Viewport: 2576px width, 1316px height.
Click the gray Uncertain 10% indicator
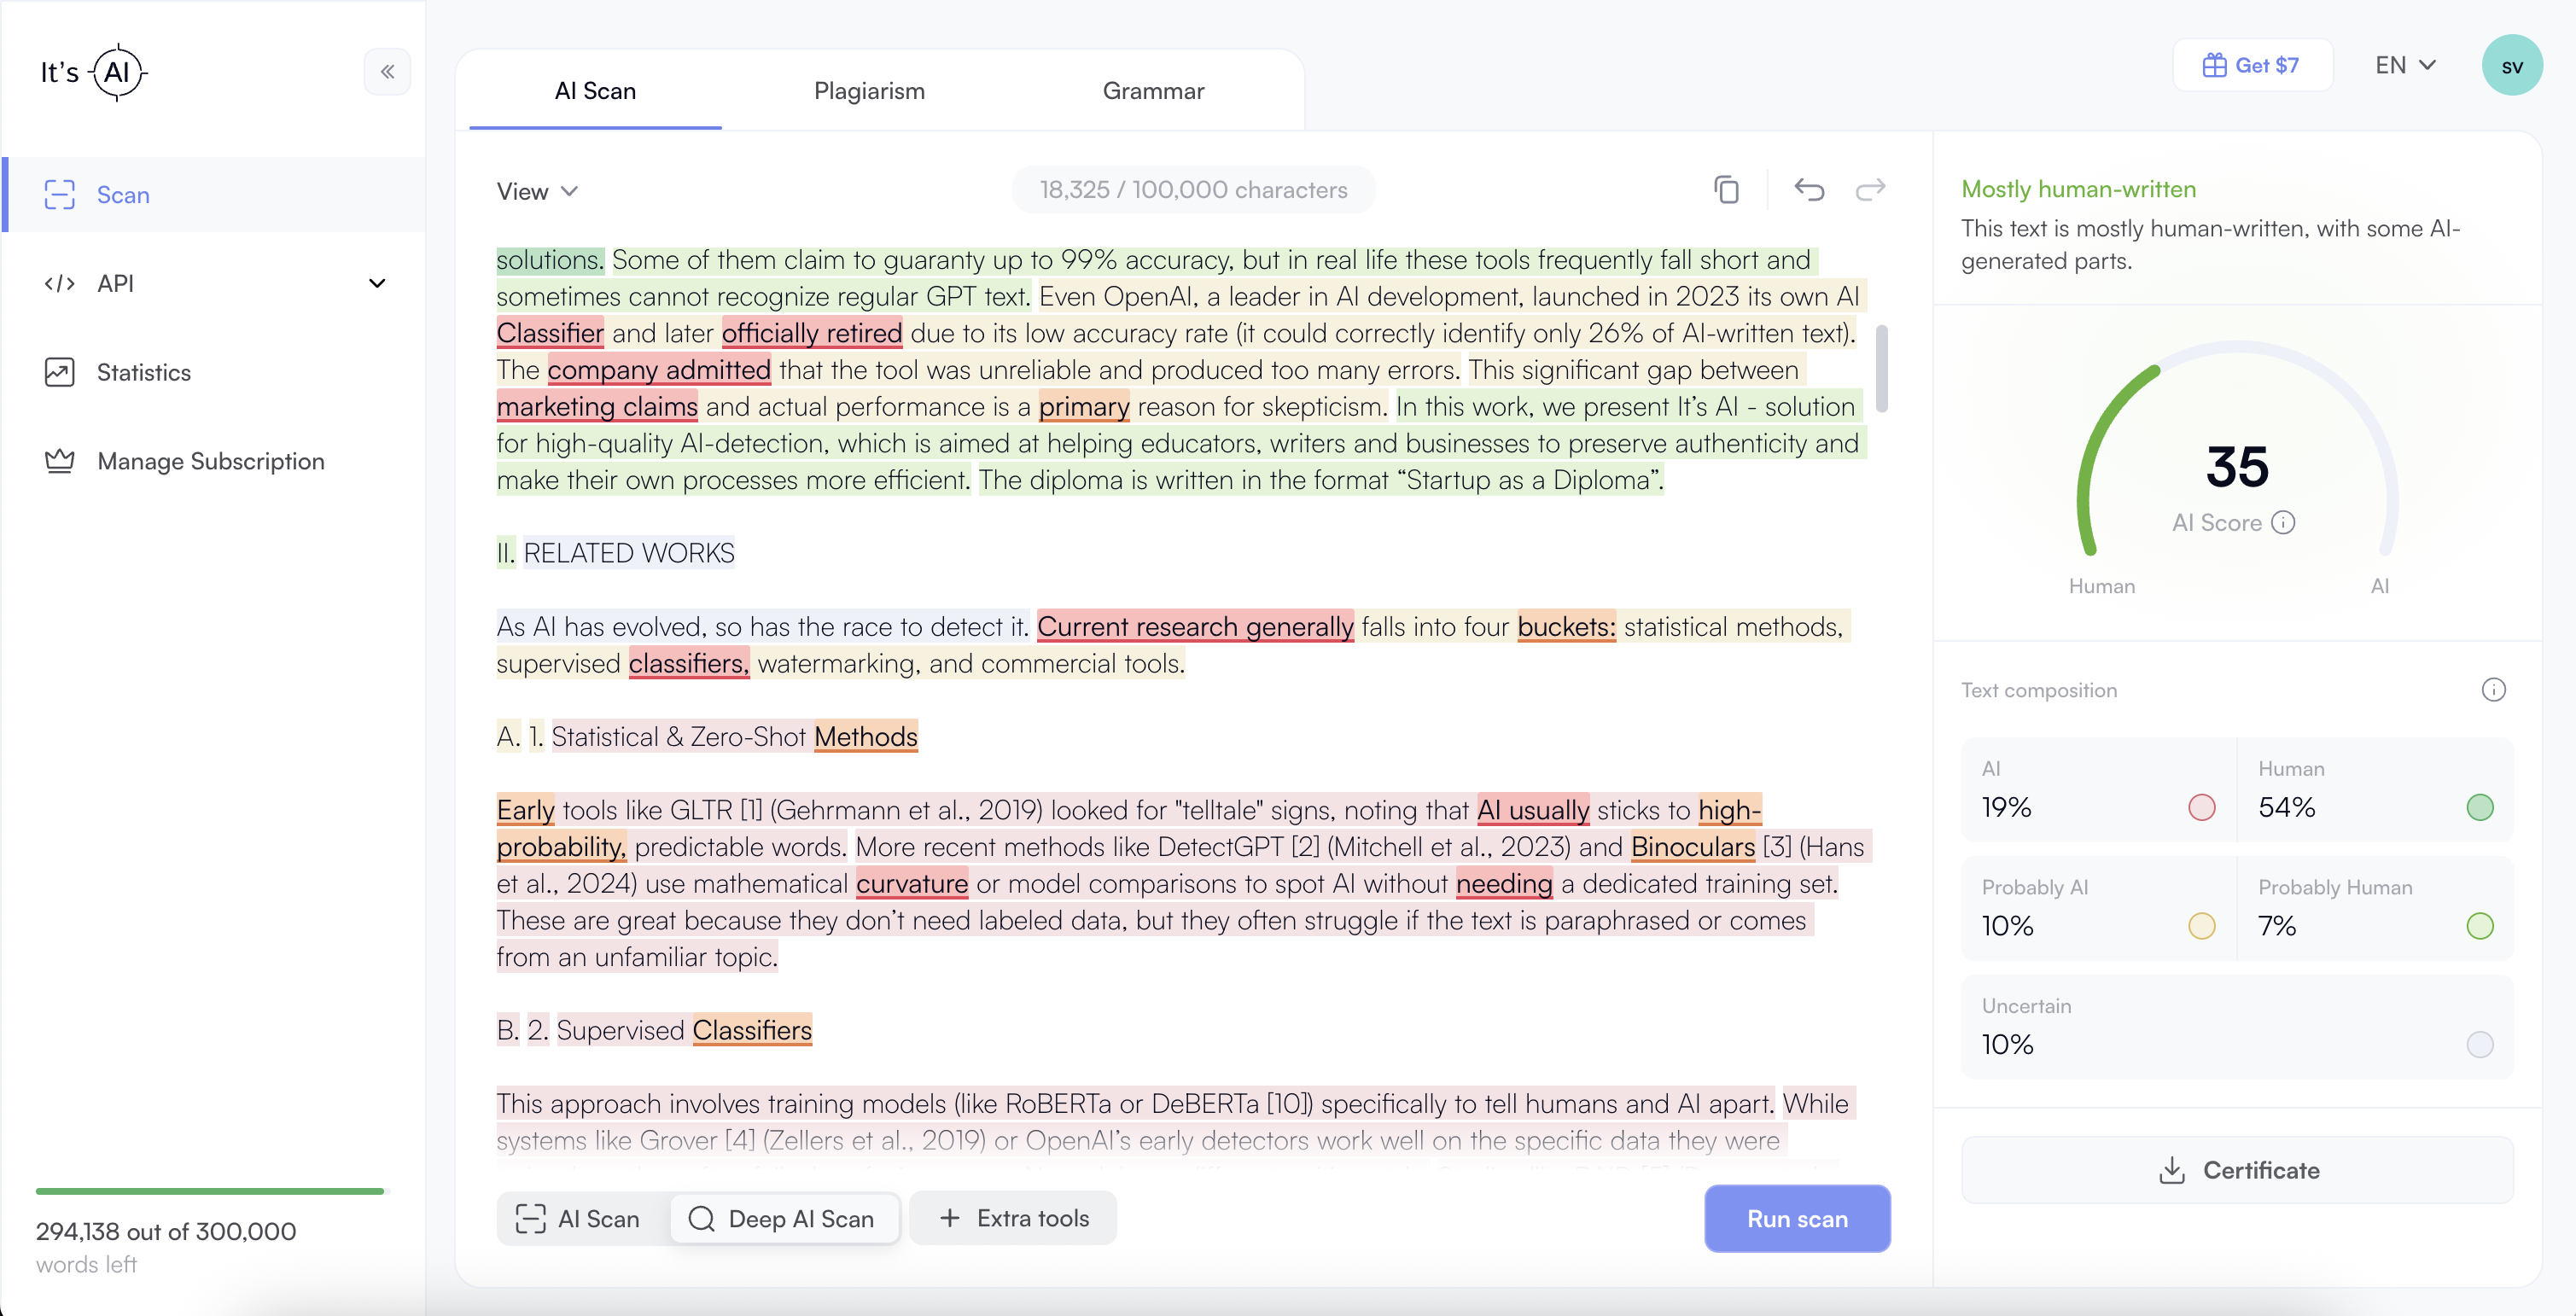pyautogui.click(x=2479, y=1045)
